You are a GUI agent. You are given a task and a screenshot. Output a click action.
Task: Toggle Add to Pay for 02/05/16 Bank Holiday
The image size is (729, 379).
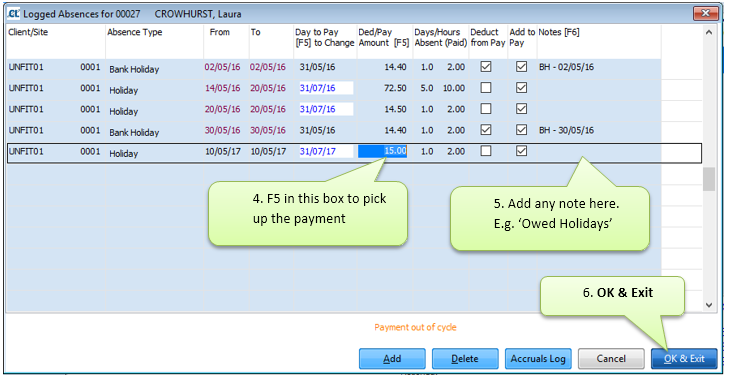click(x=521, y=66)
